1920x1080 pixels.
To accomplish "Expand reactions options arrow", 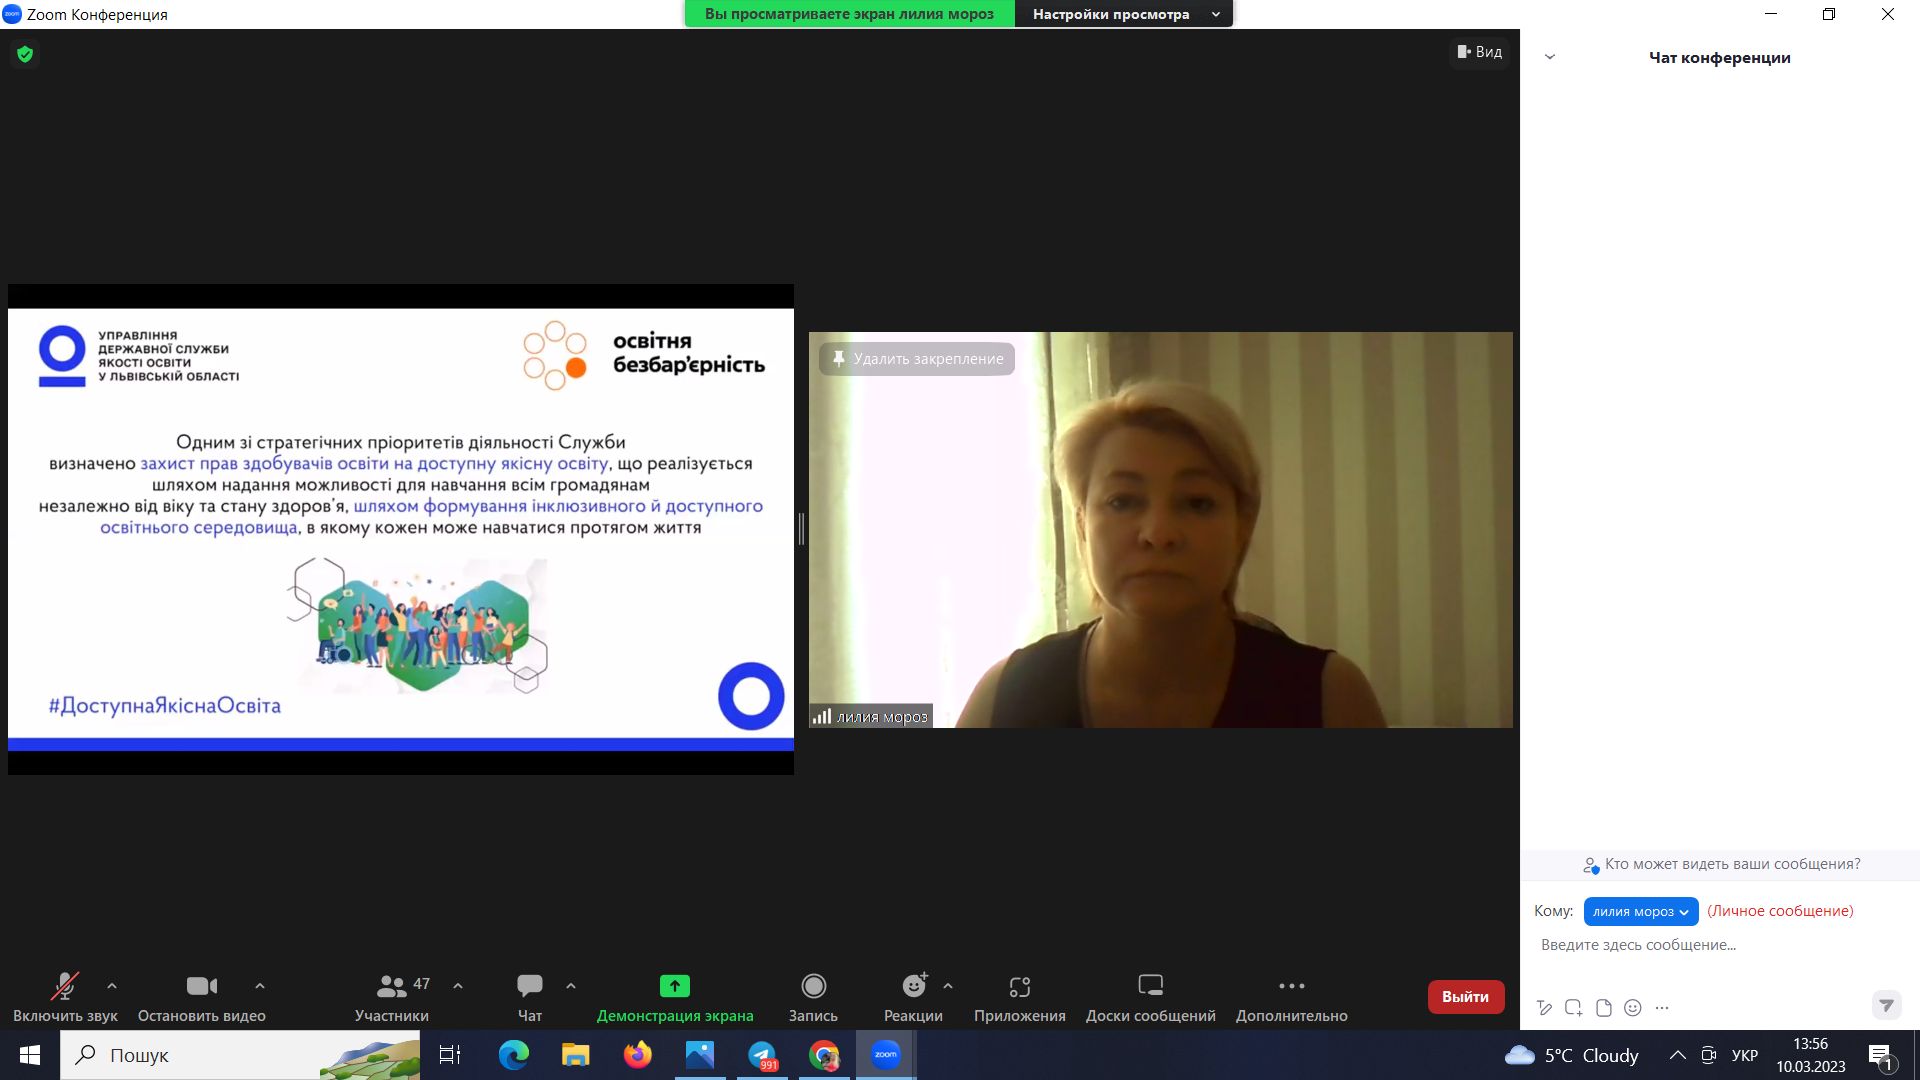I will 948,986.
